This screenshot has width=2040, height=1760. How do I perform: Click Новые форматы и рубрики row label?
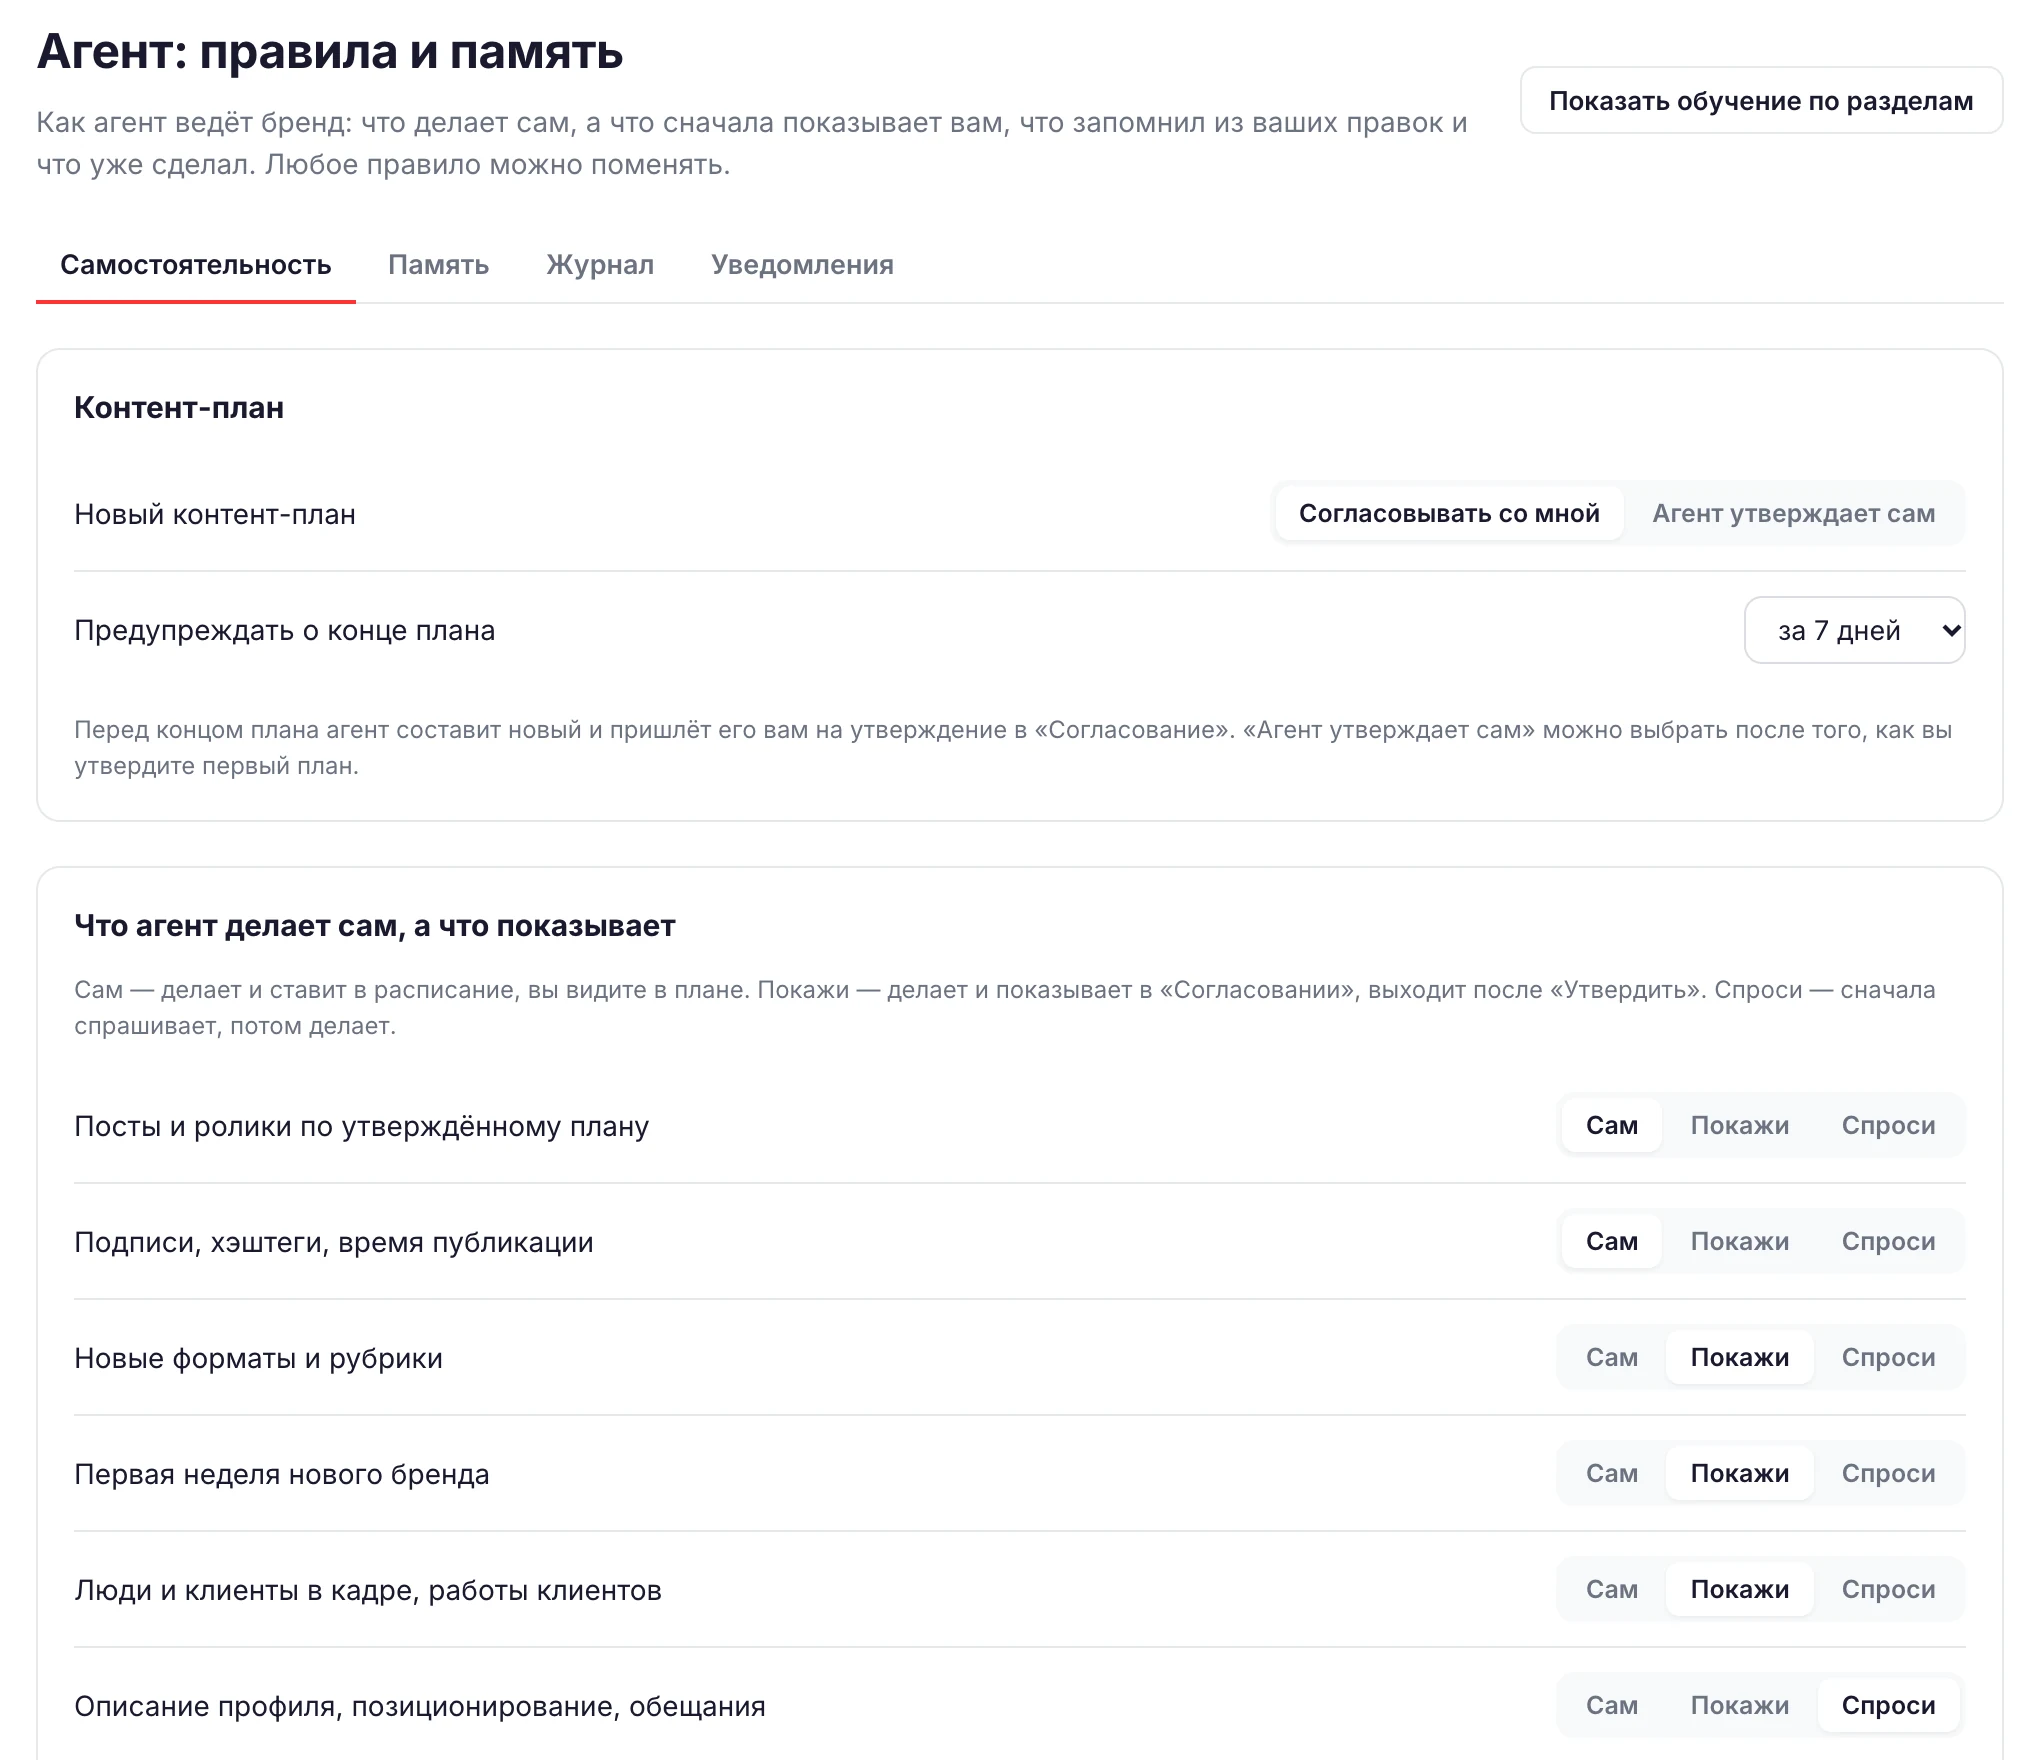point(258,1358)
